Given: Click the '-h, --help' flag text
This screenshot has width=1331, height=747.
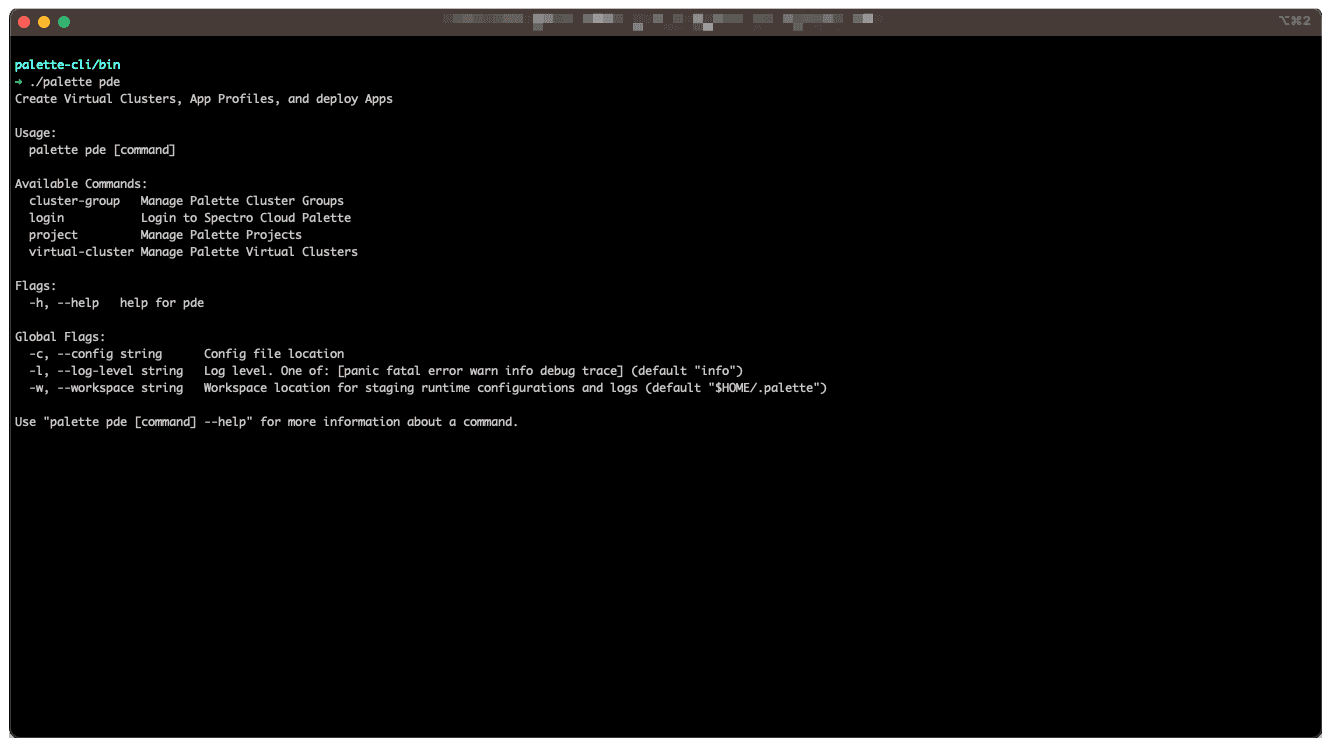Looking at the screenshot, I should click(x=64, y=303).
